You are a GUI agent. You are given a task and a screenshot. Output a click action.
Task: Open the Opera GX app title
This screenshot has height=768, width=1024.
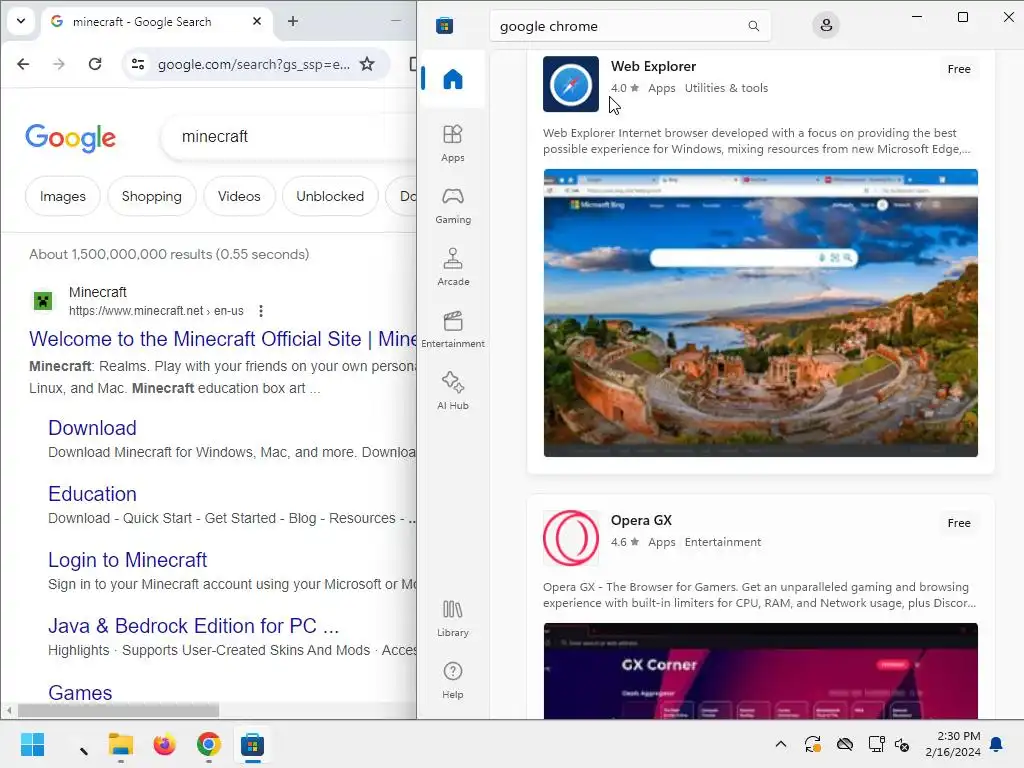tap(641, 520)
